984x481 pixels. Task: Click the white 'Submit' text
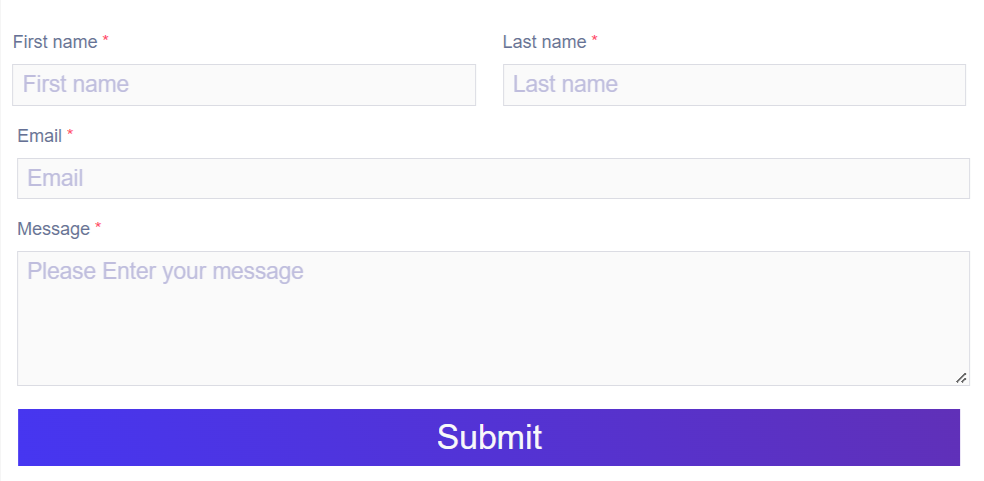[489, 437]
